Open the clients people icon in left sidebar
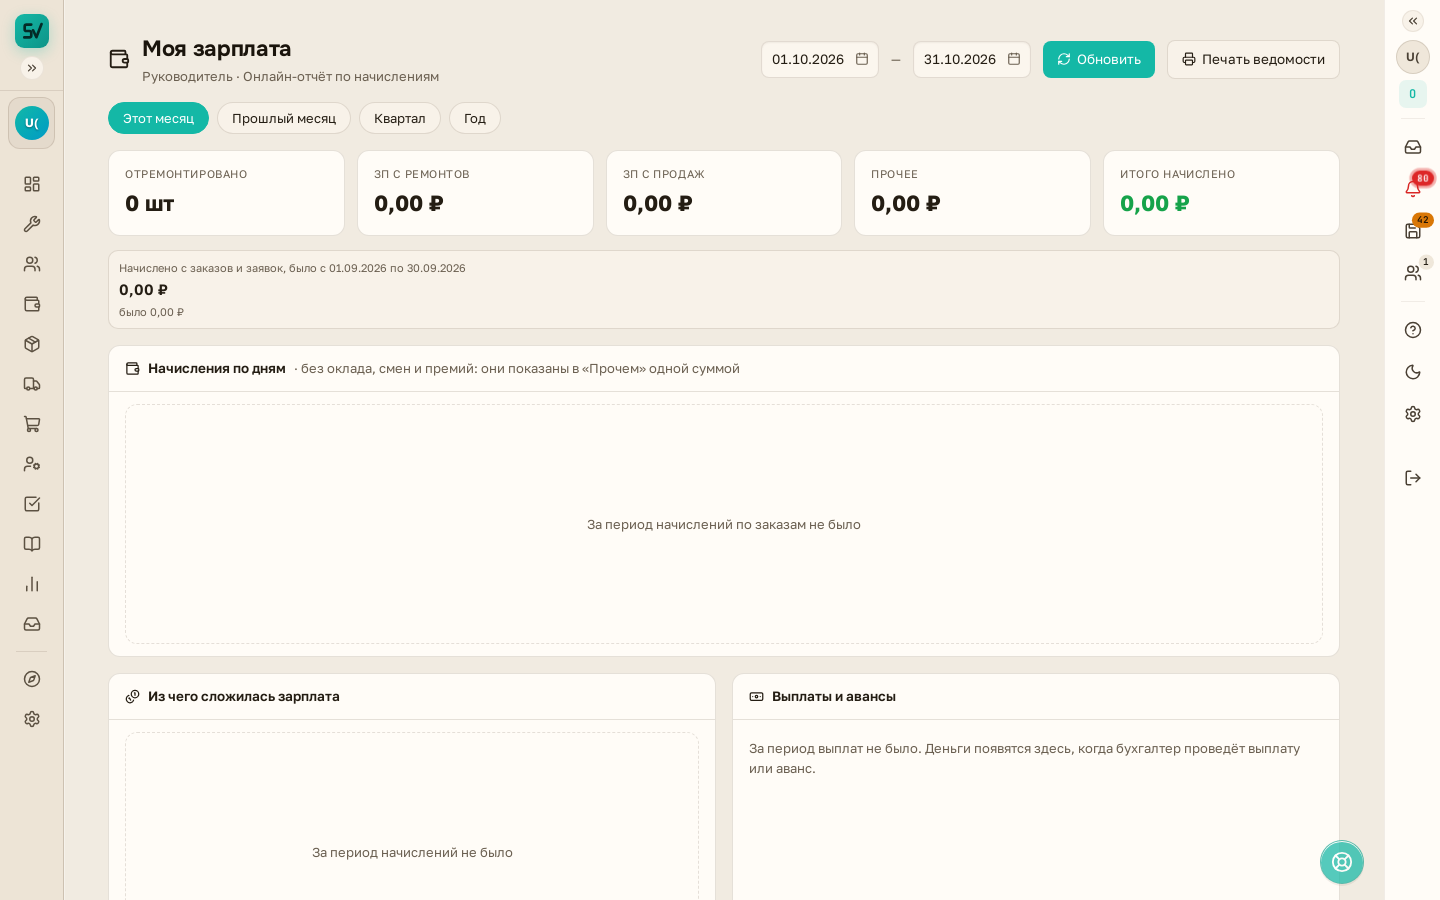 click(32, 264)
